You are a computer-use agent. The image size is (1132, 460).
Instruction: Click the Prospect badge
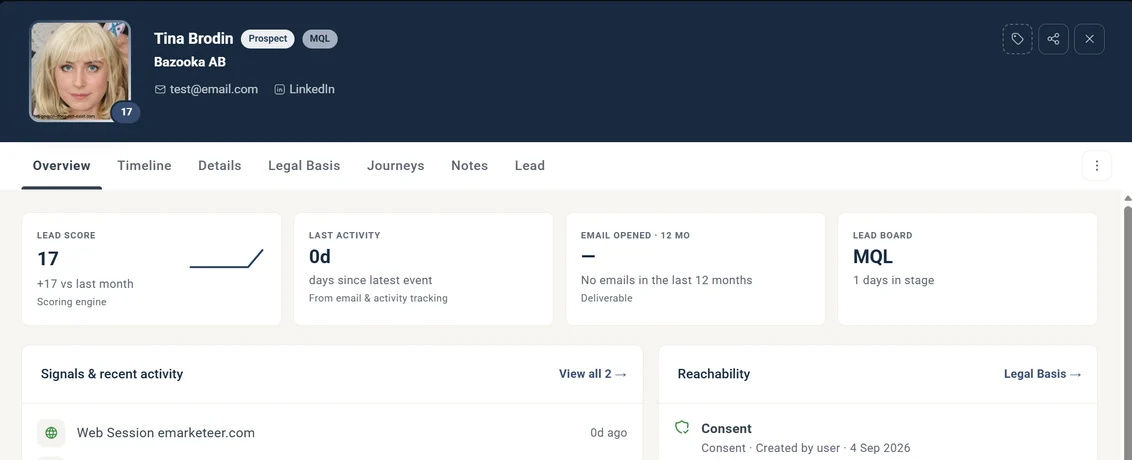pyautogui.click(x=268, y=39)
